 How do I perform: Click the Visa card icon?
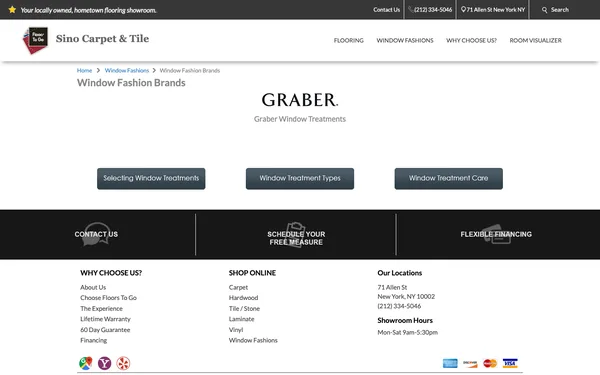pos(510,363)
